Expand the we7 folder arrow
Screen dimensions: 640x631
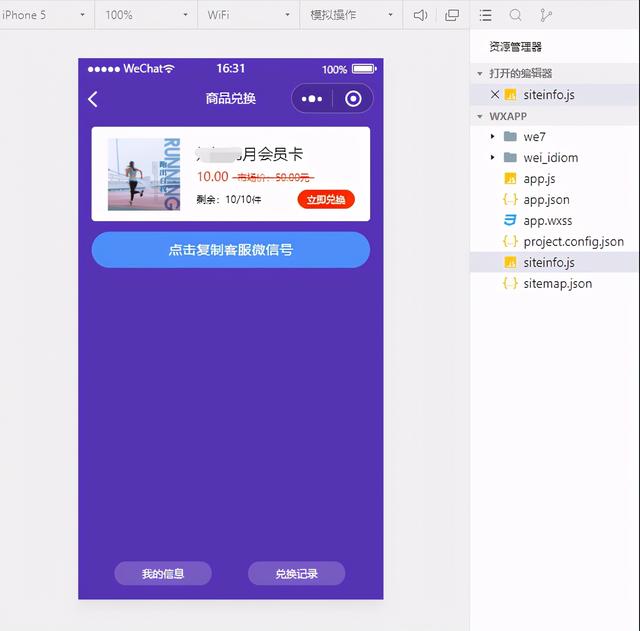[493, 136]
